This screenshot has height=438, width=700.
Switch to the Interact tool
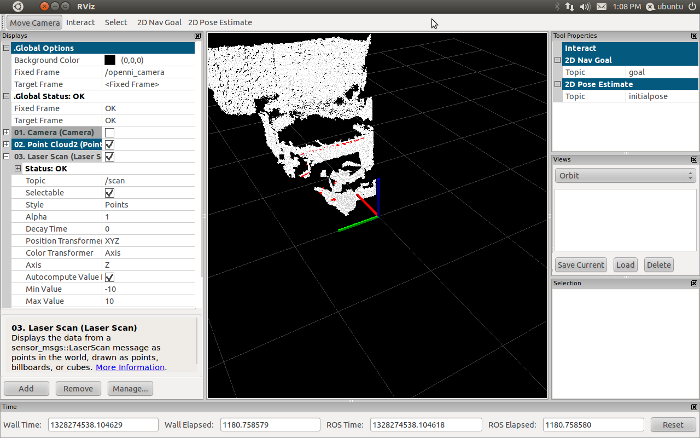click(x=80, y=21)
